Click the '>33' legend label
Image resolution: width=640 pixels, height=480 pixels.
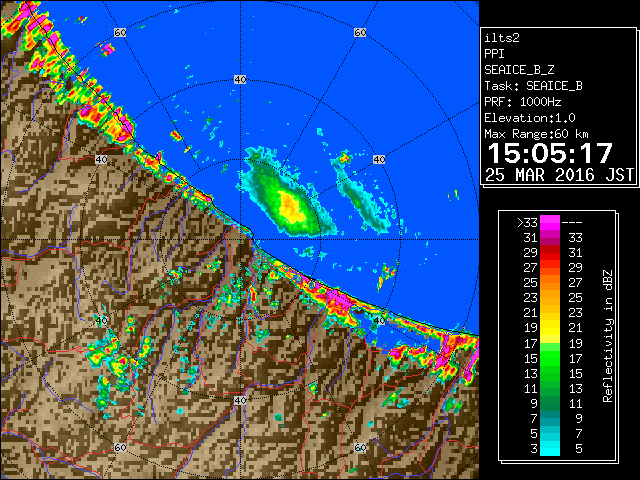pyautogui.click(x=527, y=223)
